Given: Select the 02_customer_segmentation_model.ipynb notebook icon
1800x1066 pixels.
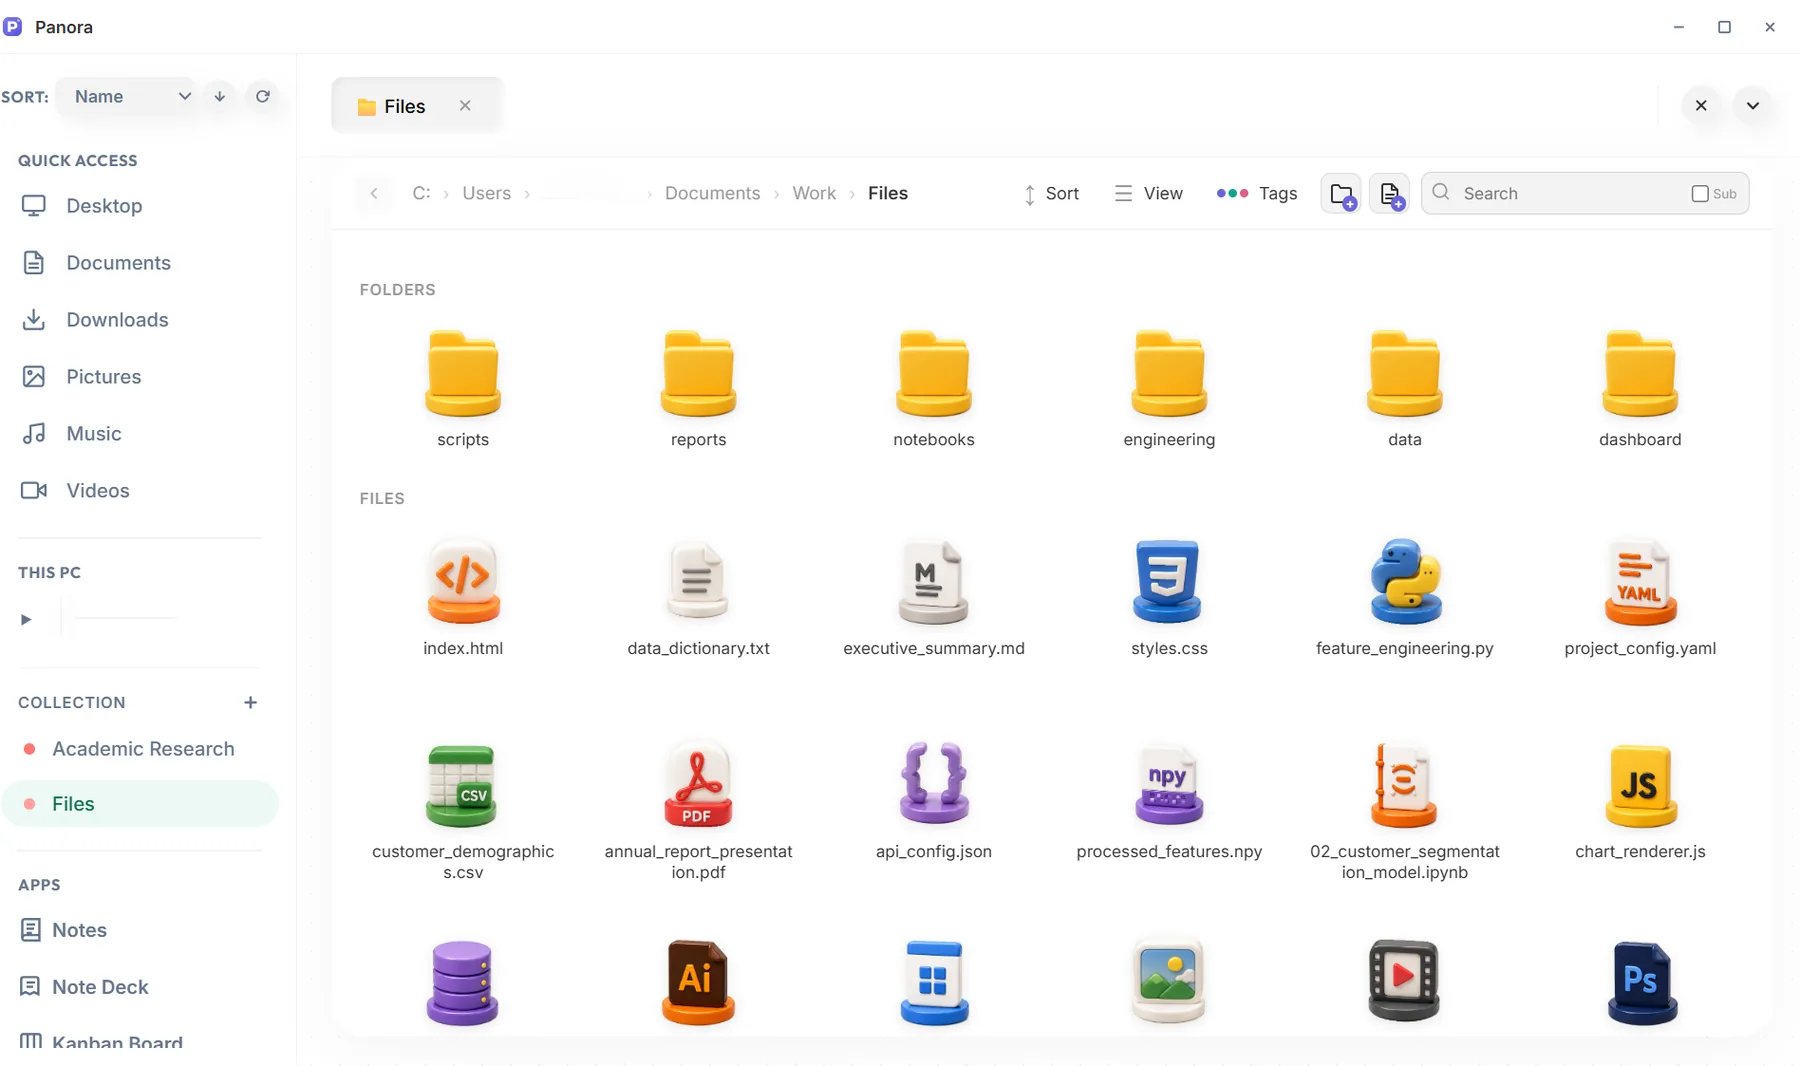Looking at the screenshot, I should pos(1403,785).
